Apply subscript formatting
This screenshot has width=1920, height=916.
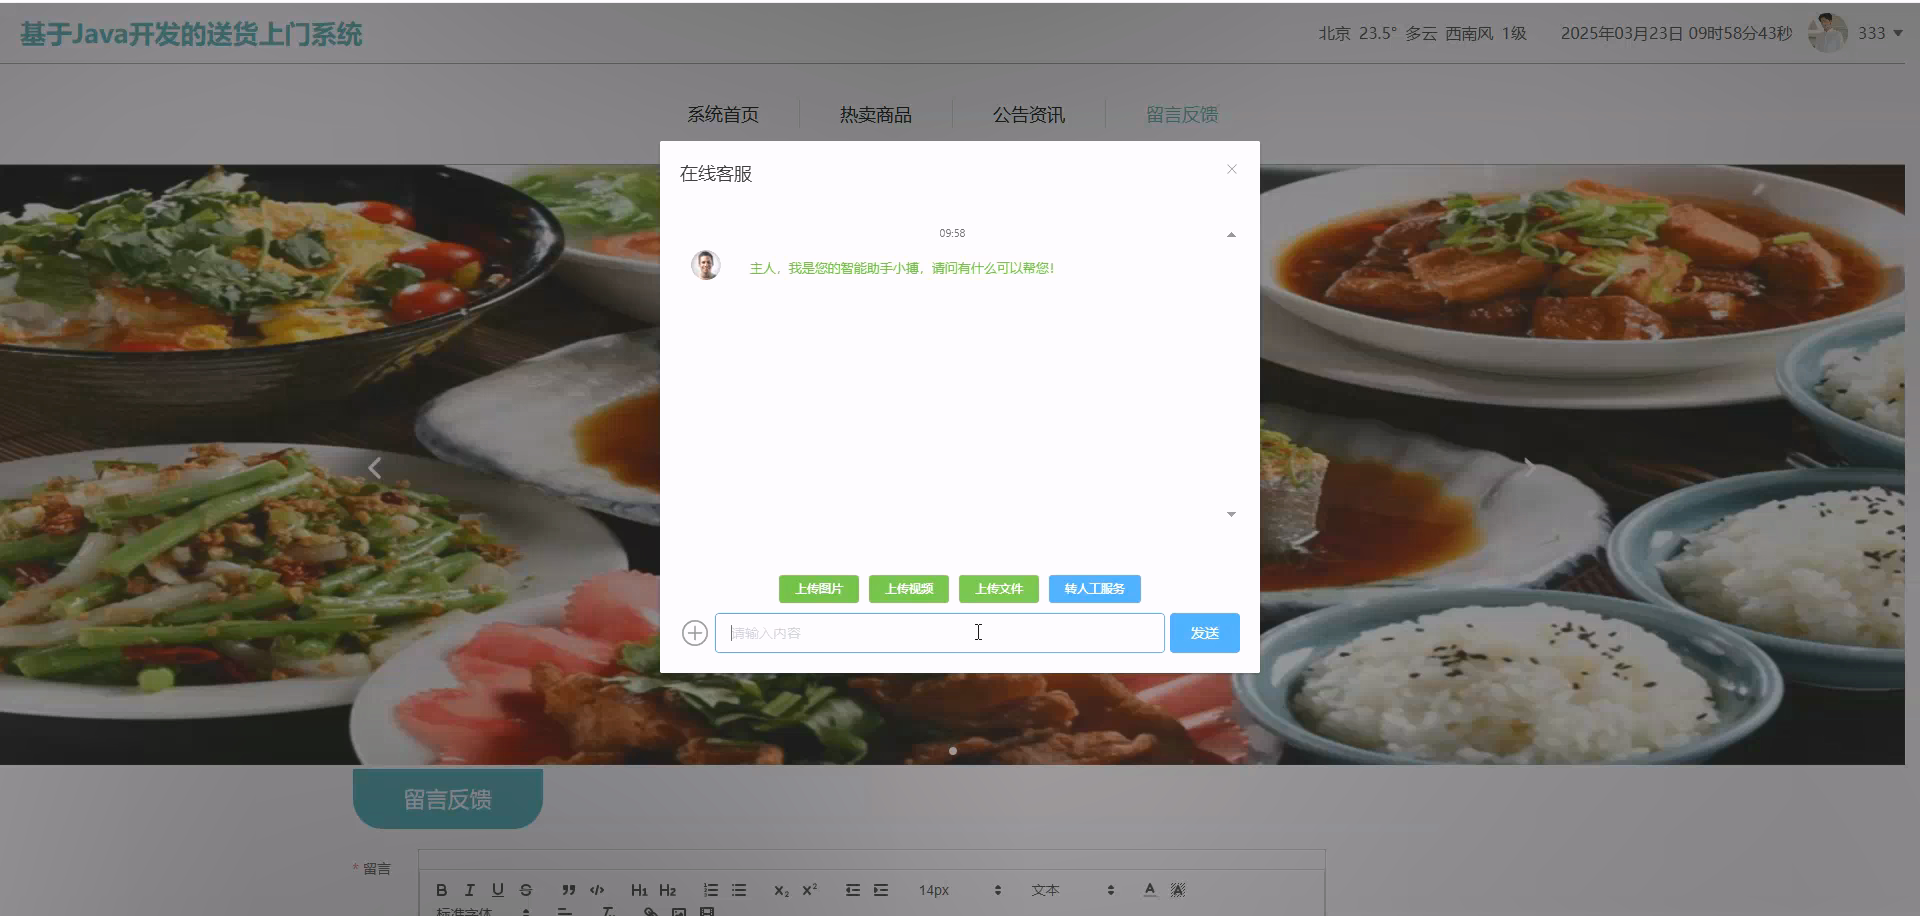(x=781, y=890)
